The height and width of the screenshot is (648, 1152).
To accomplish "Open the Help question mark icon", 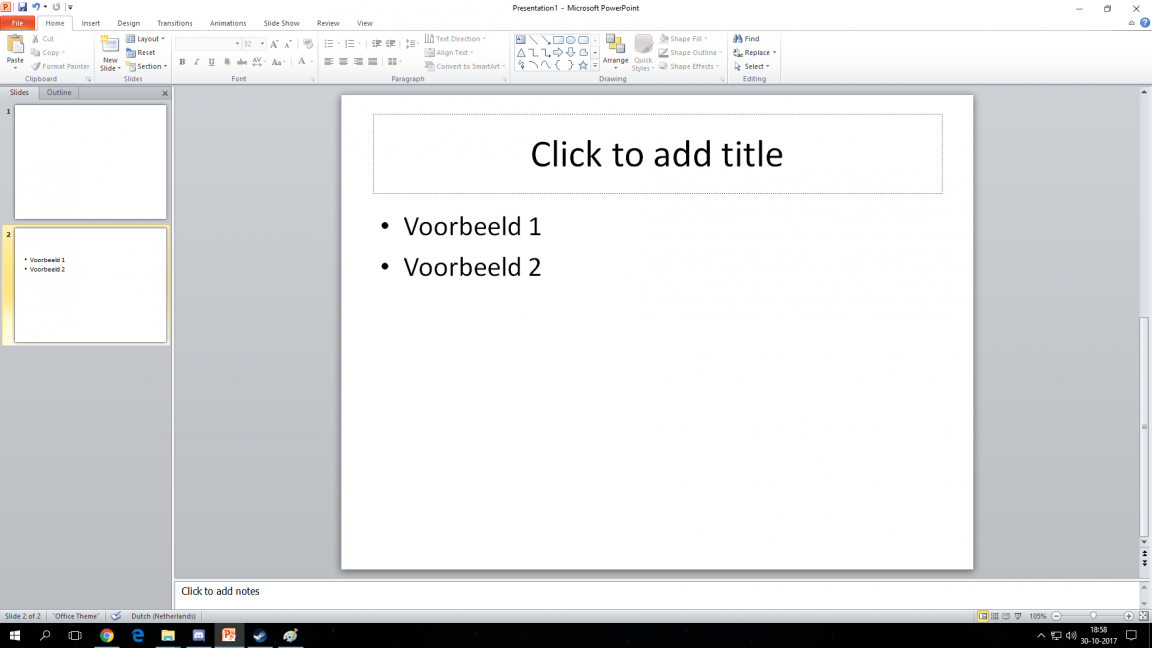I will tap(1145, 23).
